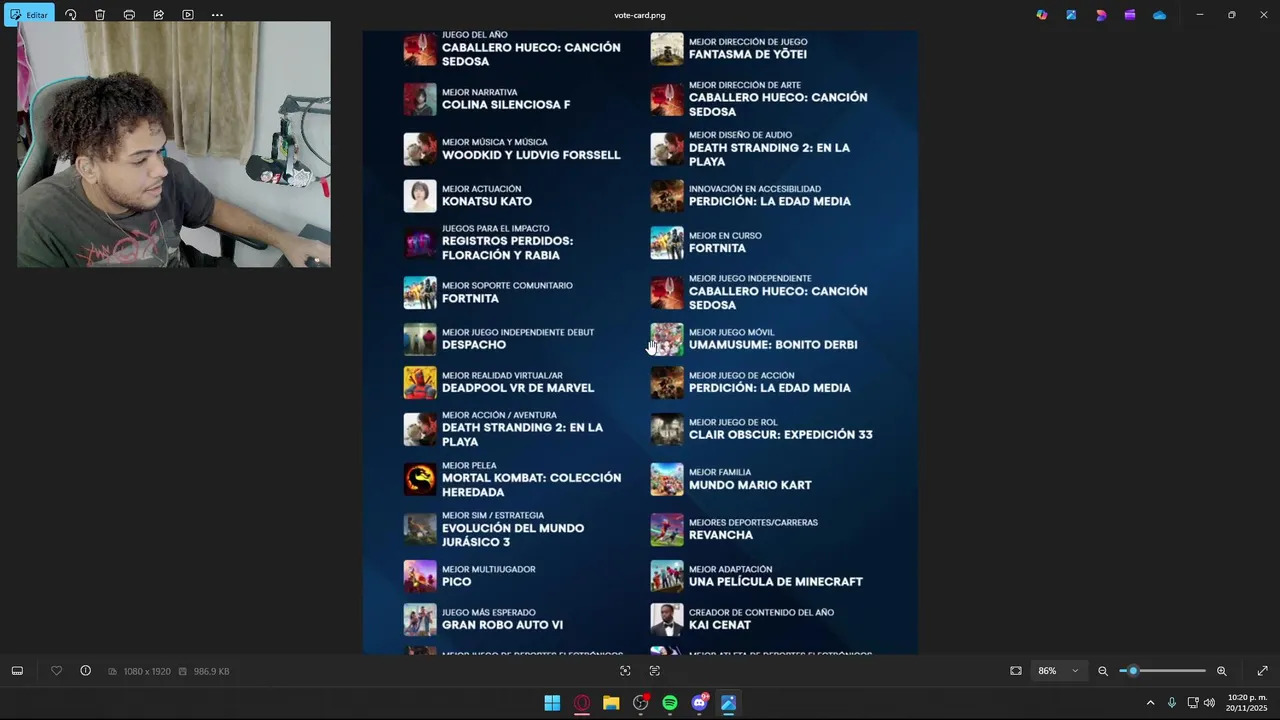Toggle the filmstrip view icon

tap(17, 671)
